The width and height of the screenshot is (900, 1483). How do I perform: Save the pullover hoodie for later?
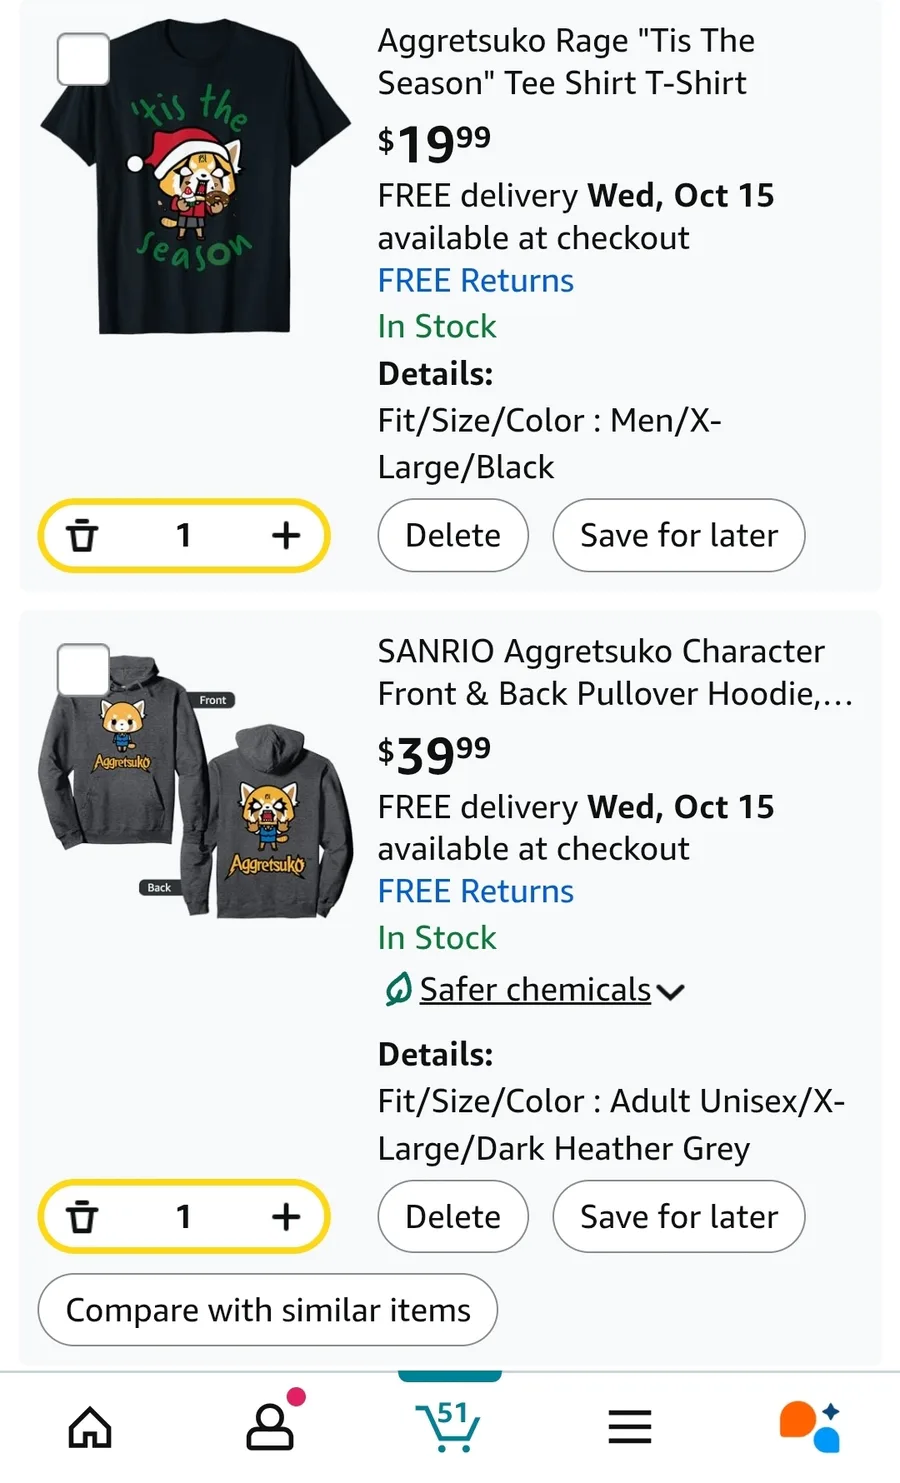pyautogui.click(x=679, y=1217)
